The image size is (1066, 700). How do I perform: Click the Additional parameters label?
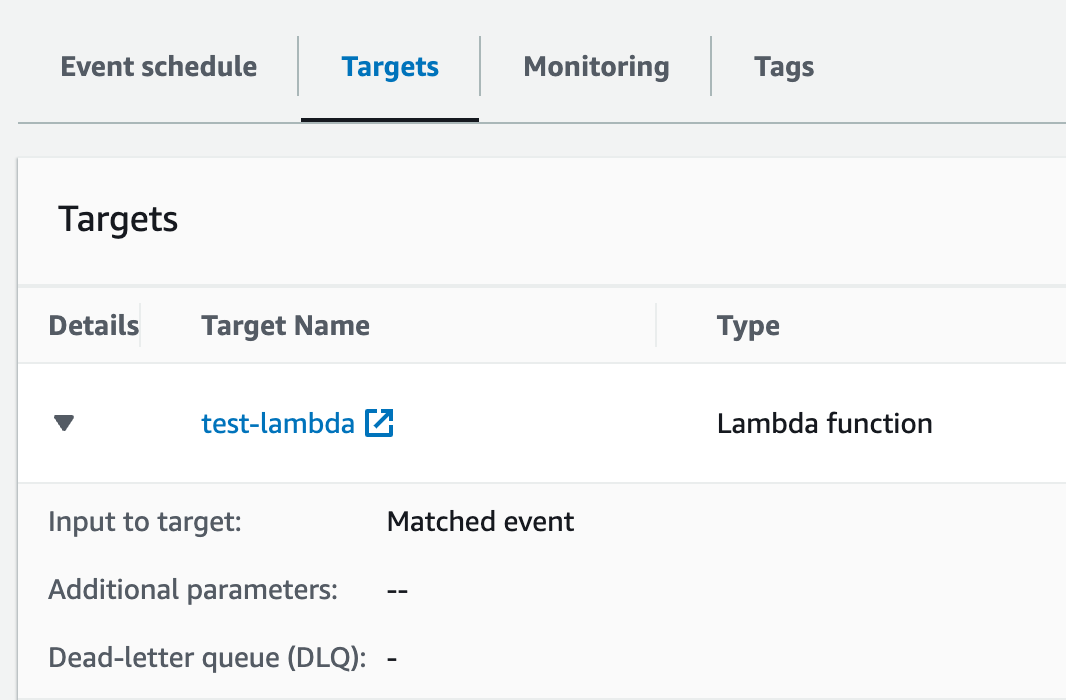coord(191,589)
